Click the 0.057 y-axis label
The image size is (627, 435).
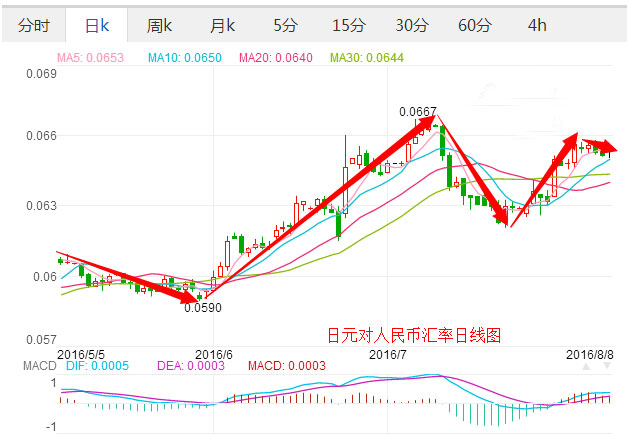point(42,340)
